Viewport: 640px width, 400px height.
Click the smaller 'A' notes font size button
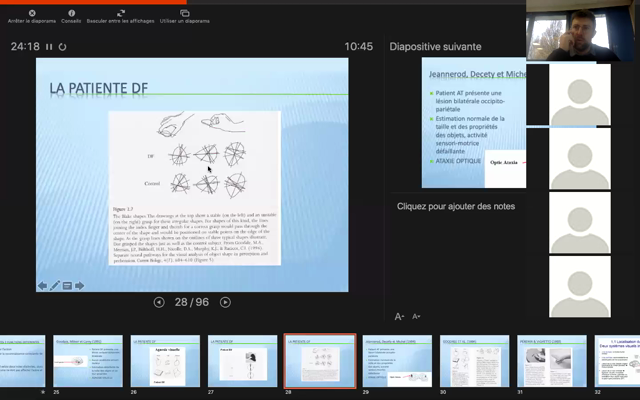click(416, 316)
